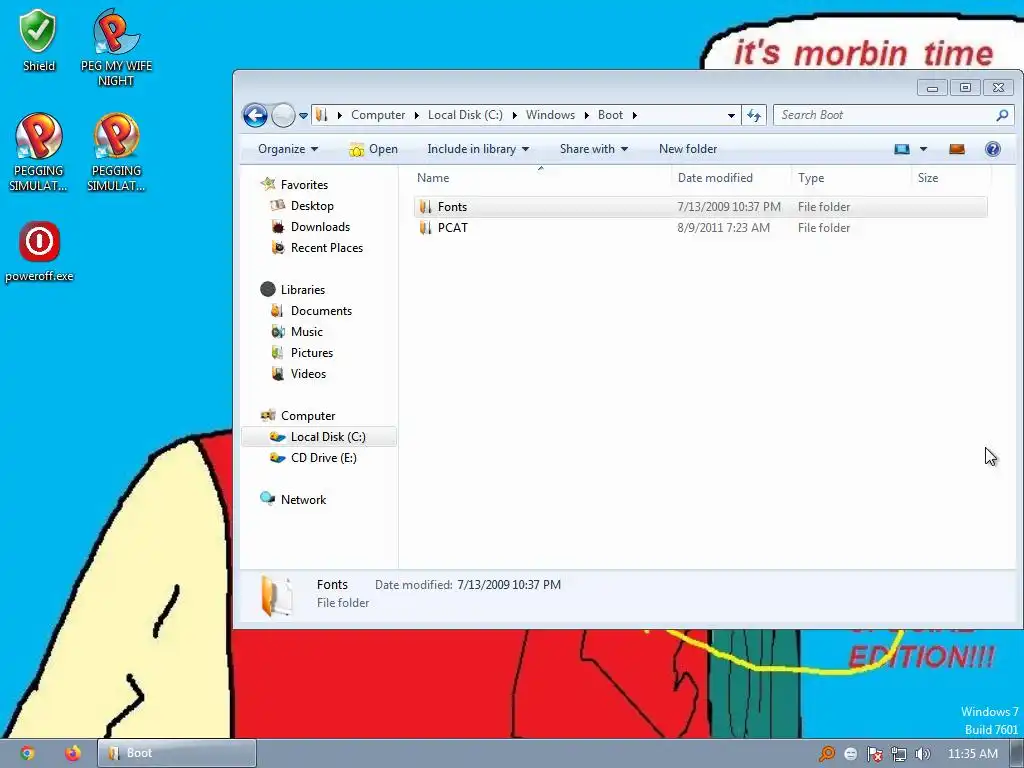Click the Windows breadcrumb in address bar
Image resolution: width=1024 pixels, height=768 pixels.
tap(550, 115)
